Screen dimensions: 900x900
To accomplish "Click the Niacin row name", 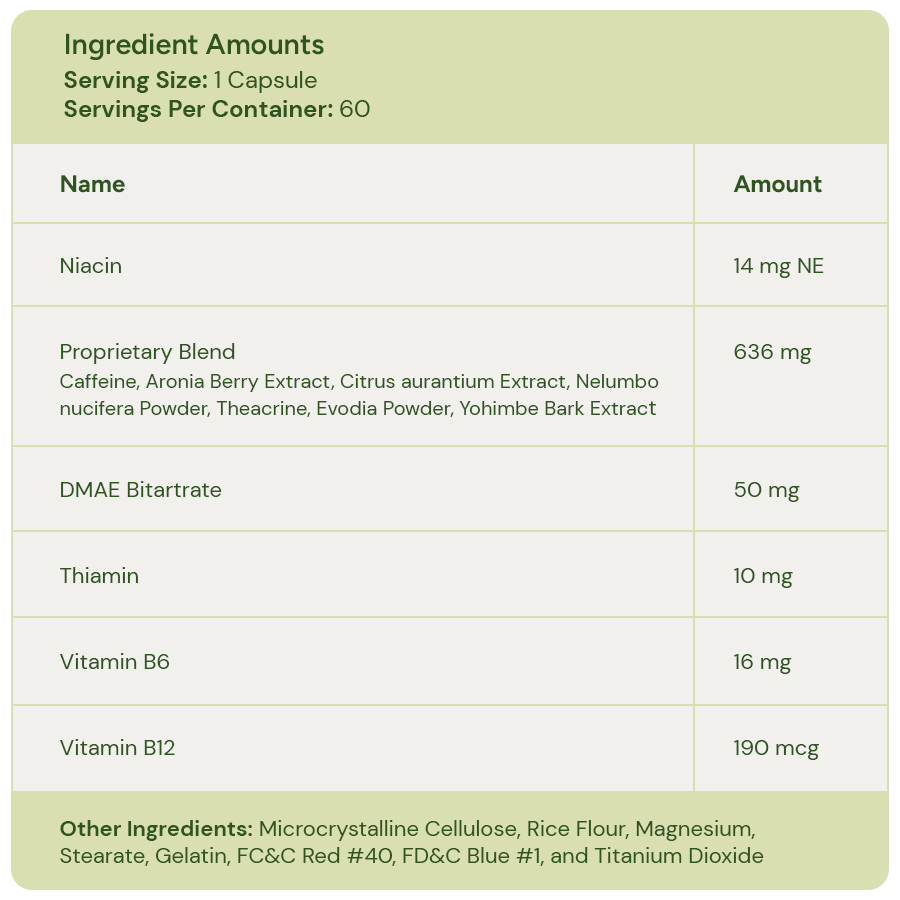I will coord(91,266).
